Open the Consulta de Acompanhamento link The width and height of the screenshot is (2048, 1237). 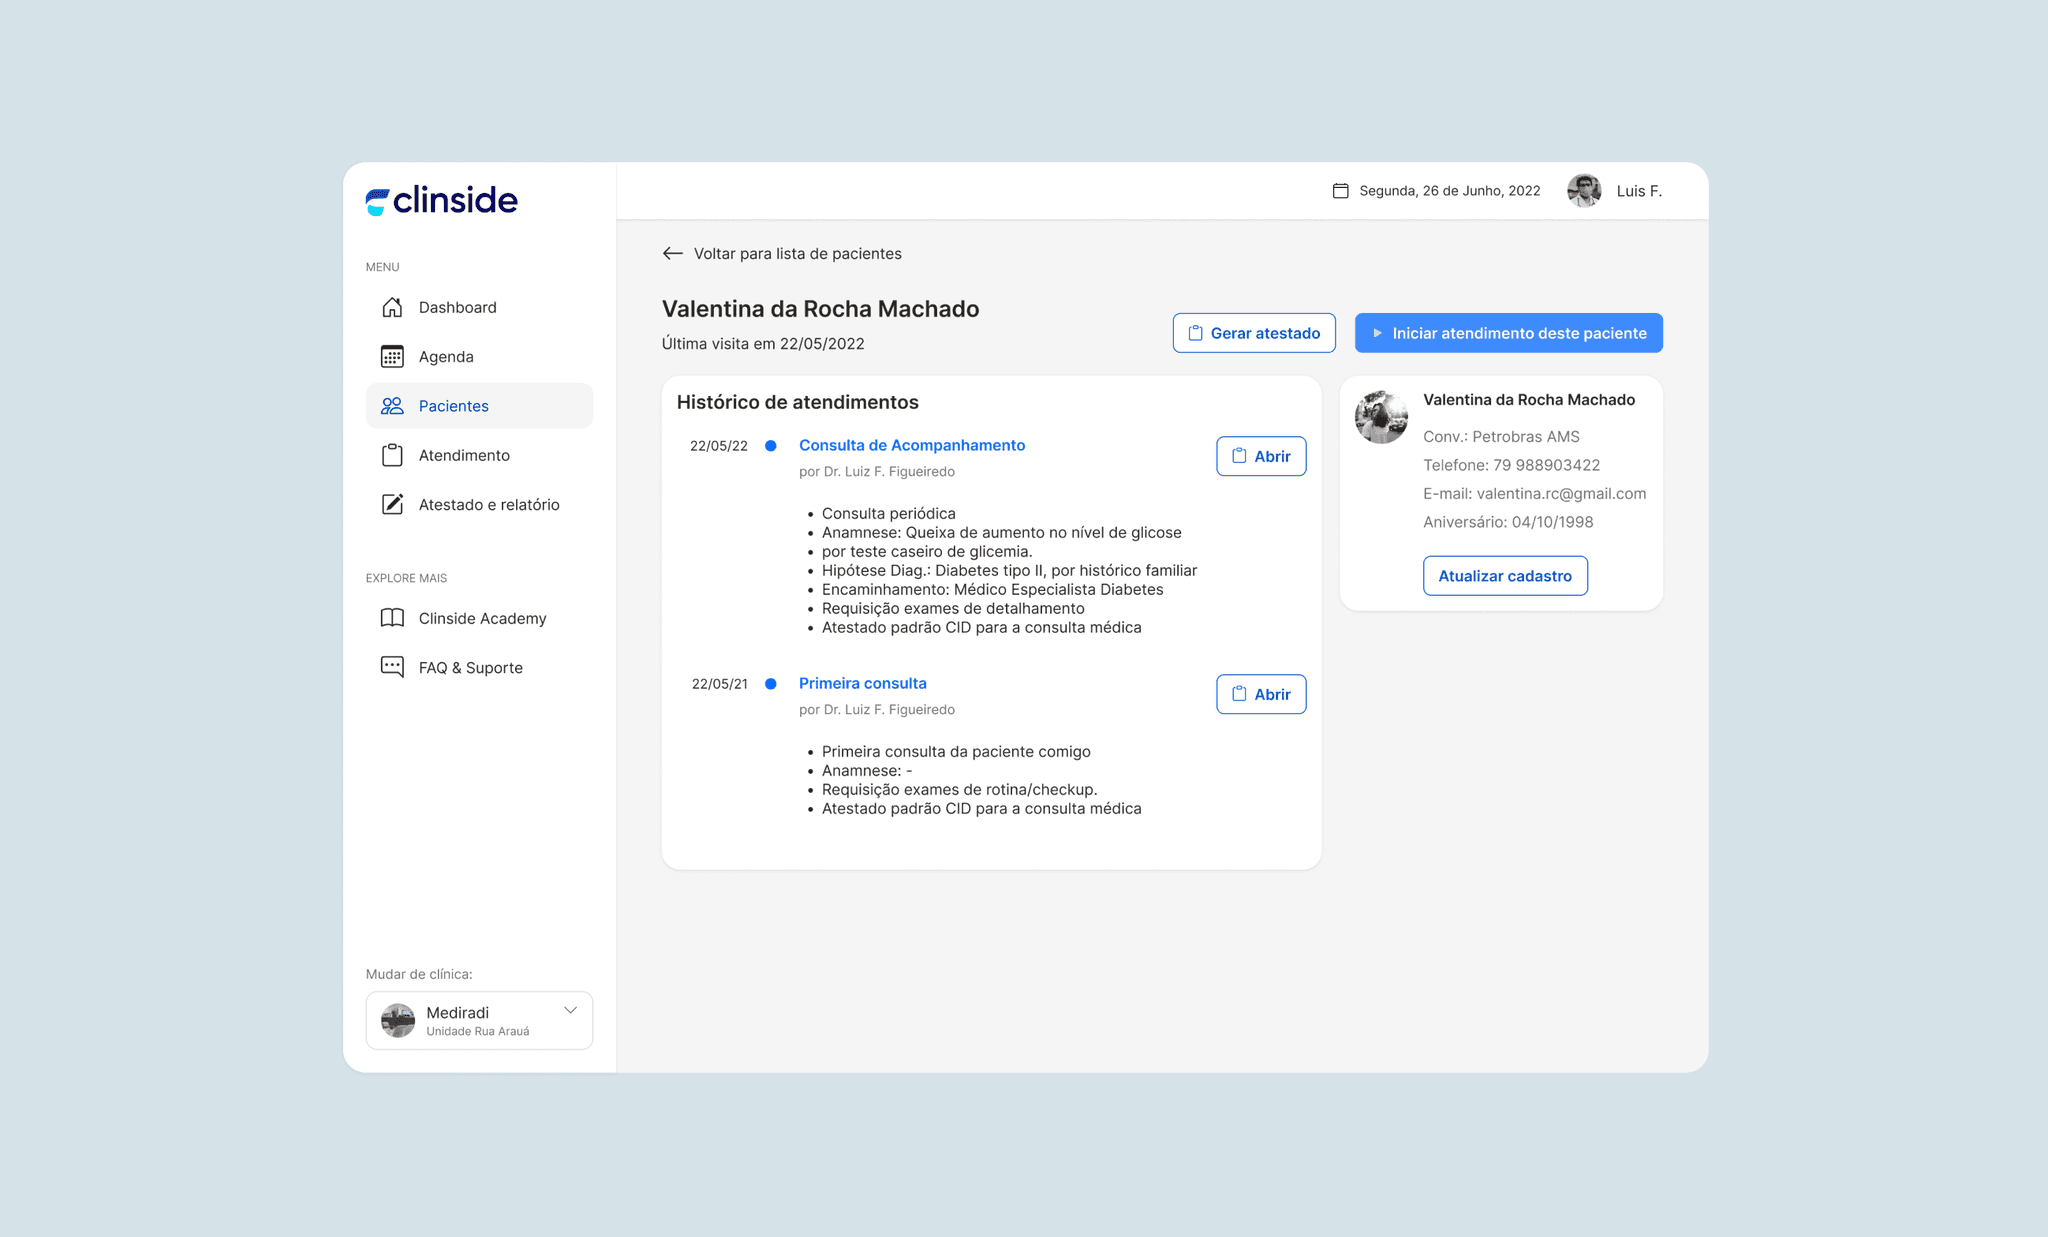911,445
